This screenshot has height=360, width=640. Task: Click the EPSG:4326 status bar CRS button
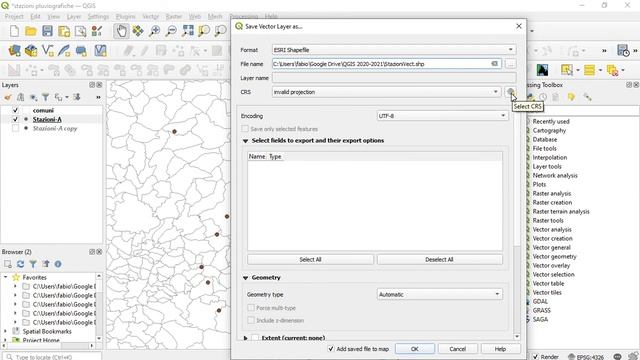pos(586,357)
